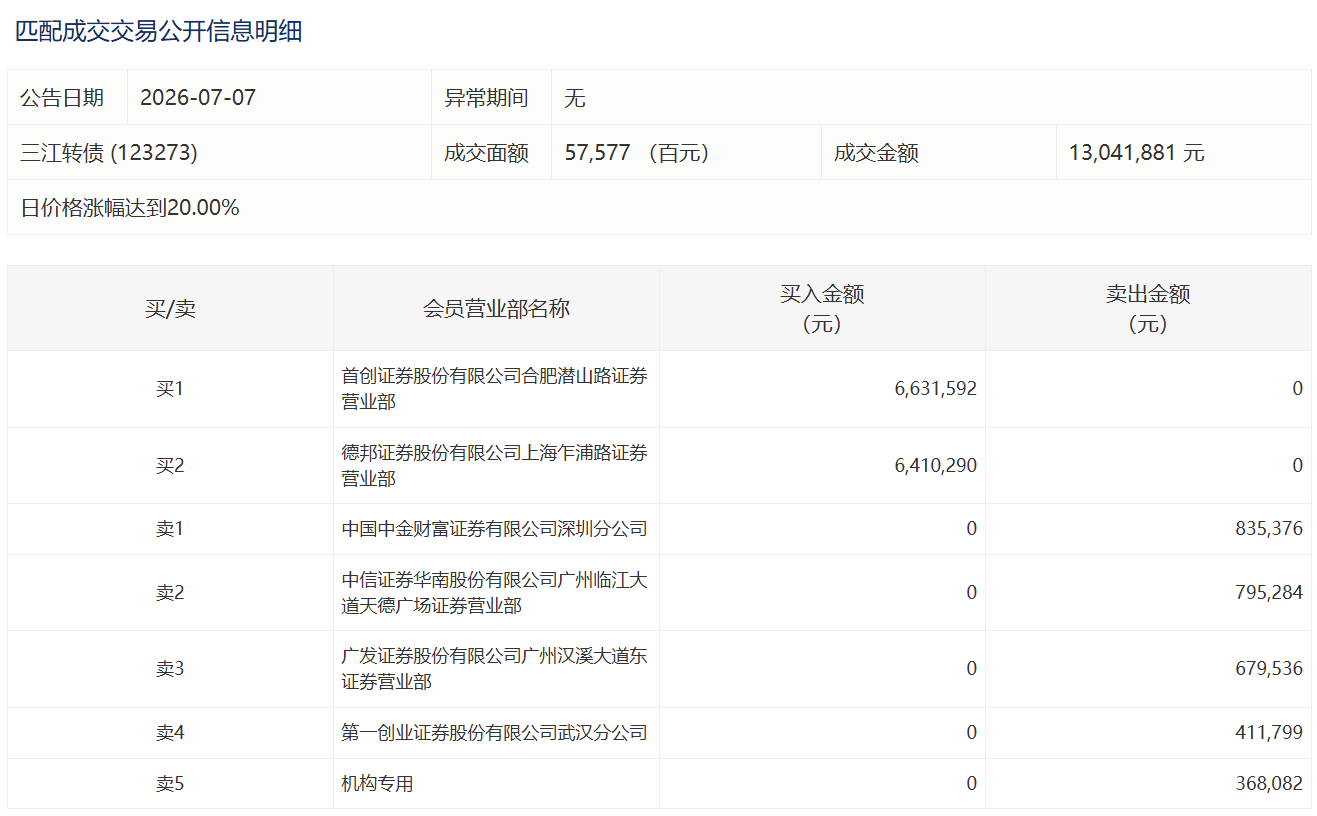The image size is (1317, 816).
Task: Click the 会员营业部名称 column header
Action: tap(496, 308)
